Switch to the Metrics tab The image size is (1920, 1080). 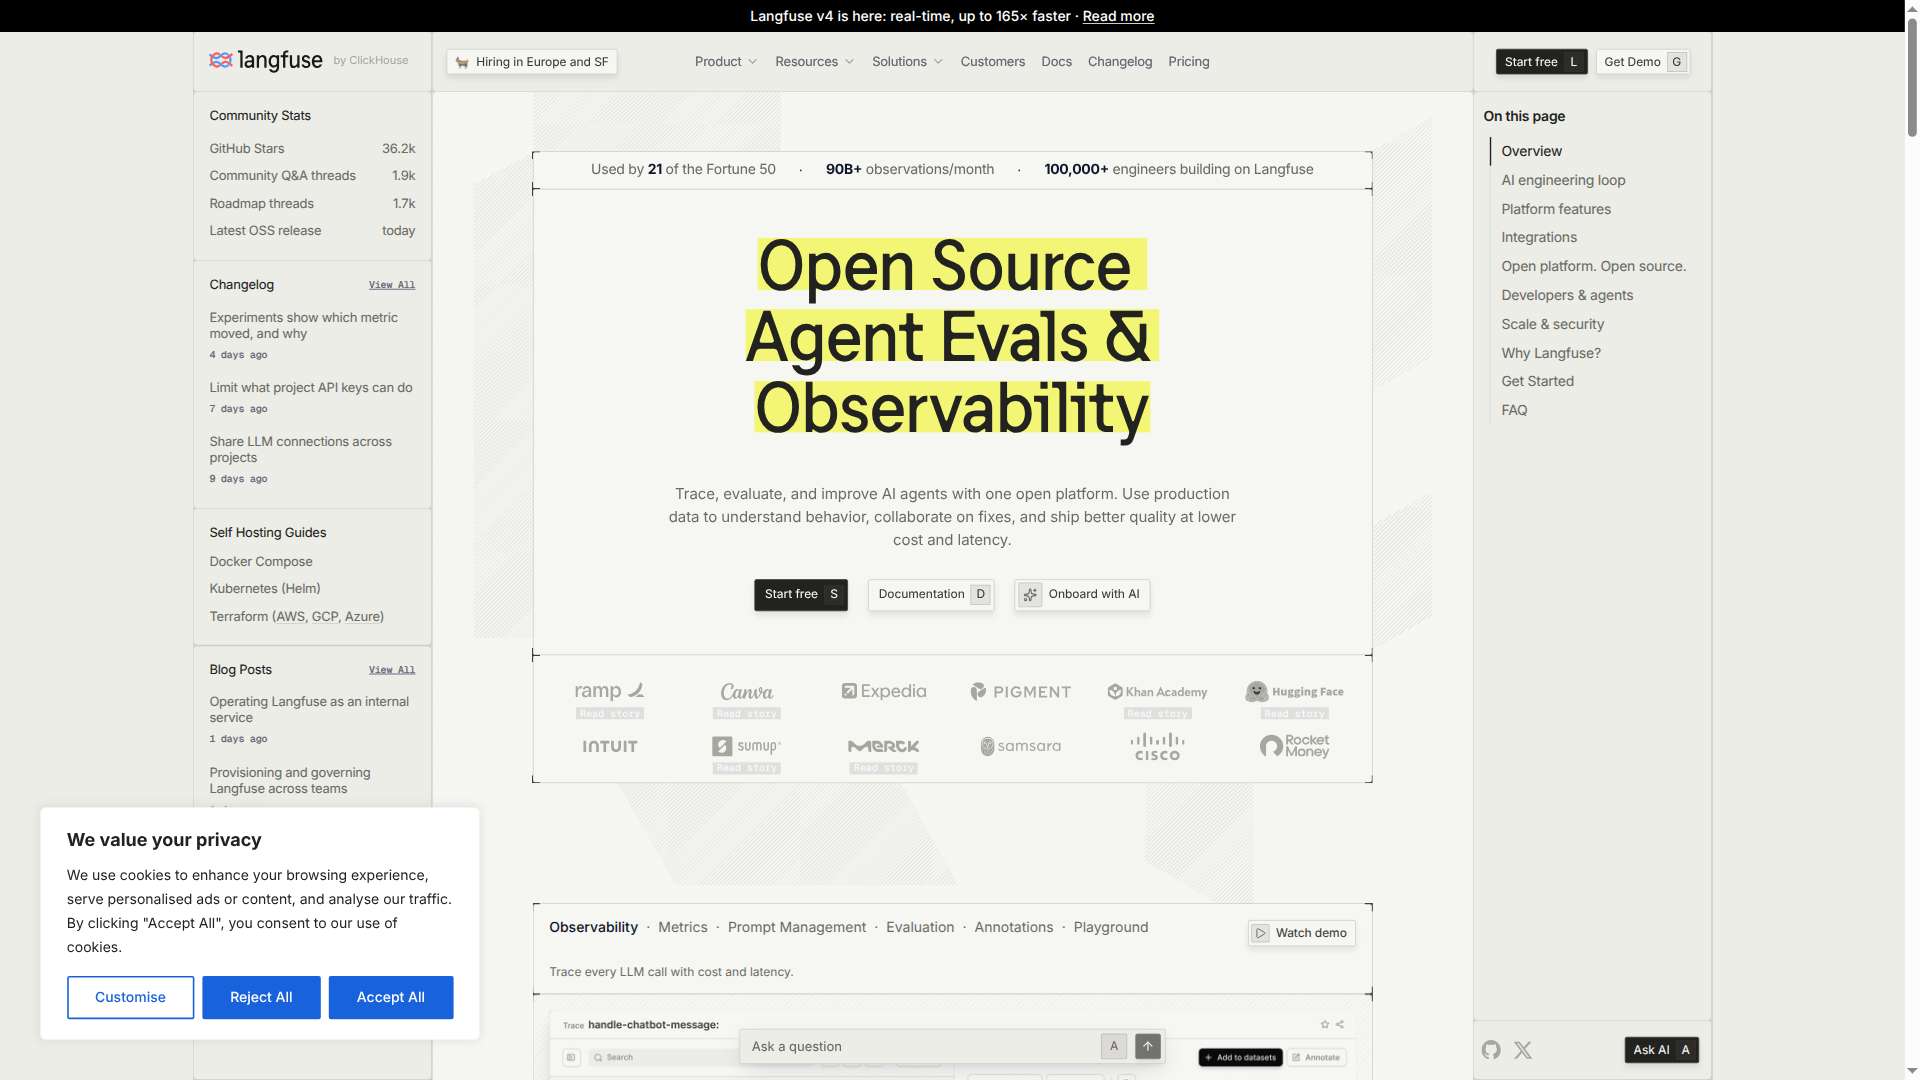point(683,928)
